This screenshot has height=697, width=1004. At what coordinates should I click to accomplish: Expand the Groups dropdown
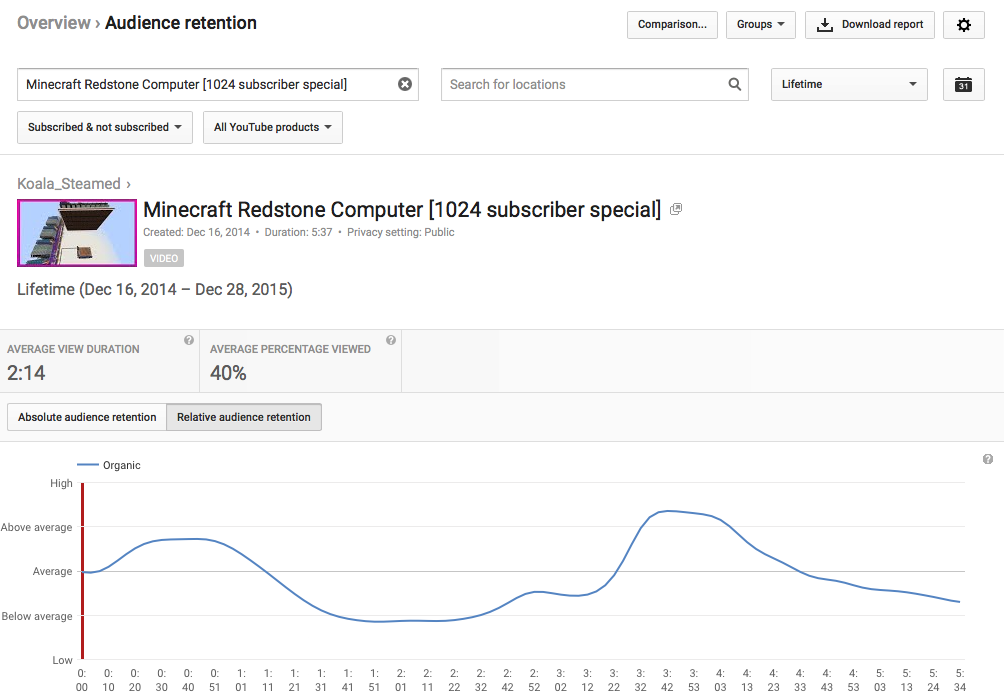[761, 25]
